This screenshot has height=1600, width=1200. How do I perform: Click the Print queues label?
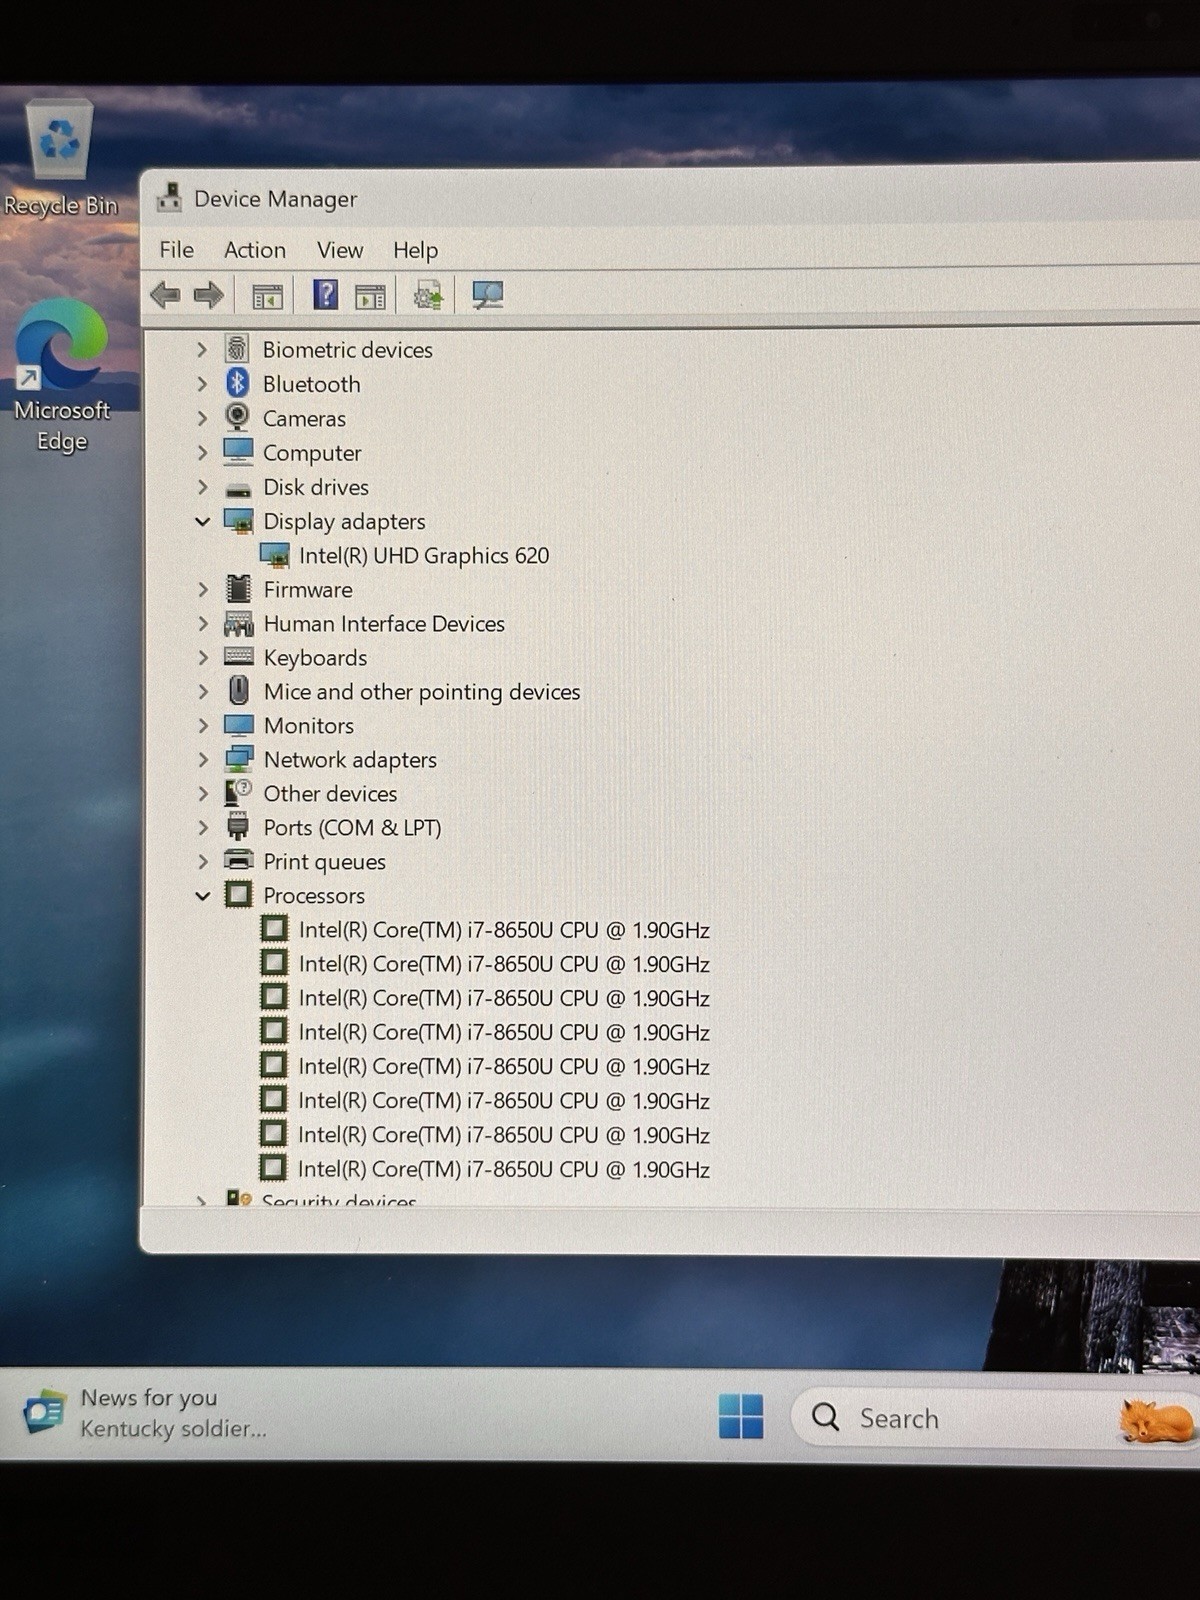pyautogui.click(x=324, y=862)
